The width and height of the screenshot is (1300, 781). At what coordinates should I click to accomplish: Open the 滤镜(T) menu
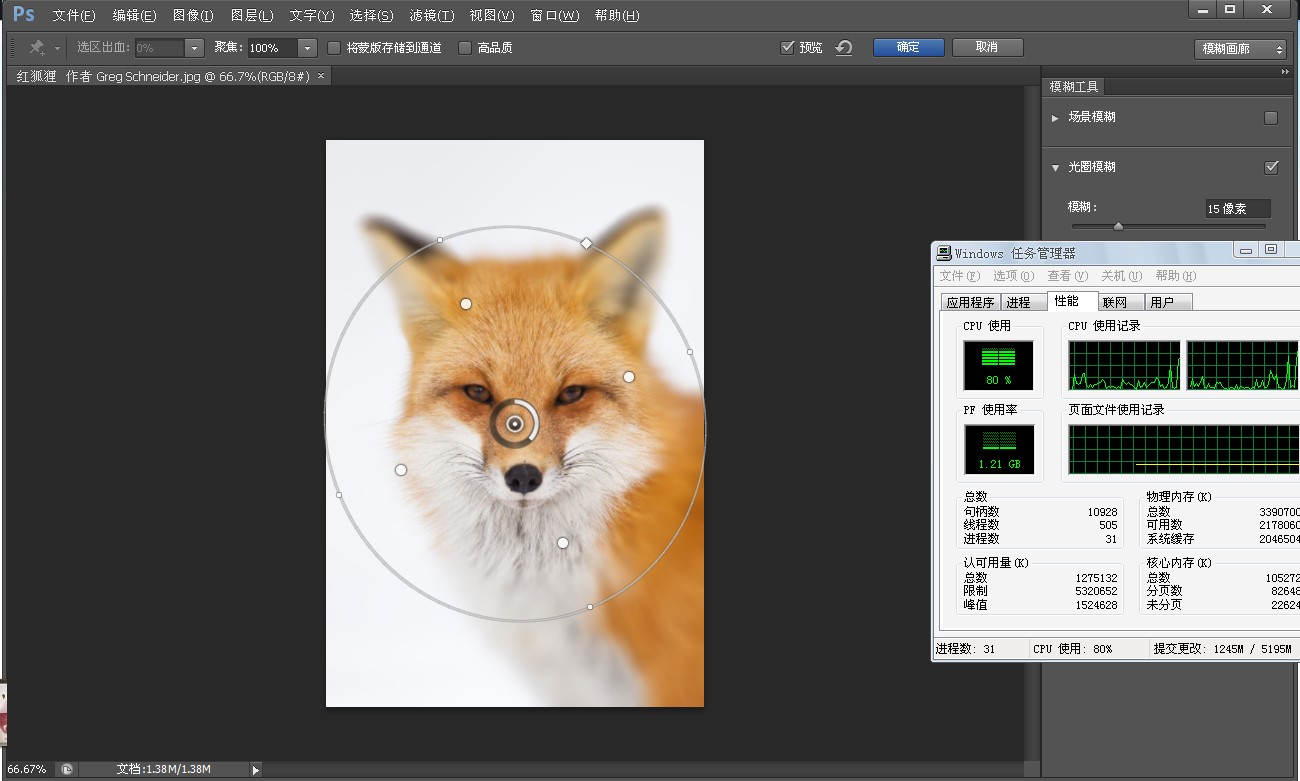coord(432,16)
